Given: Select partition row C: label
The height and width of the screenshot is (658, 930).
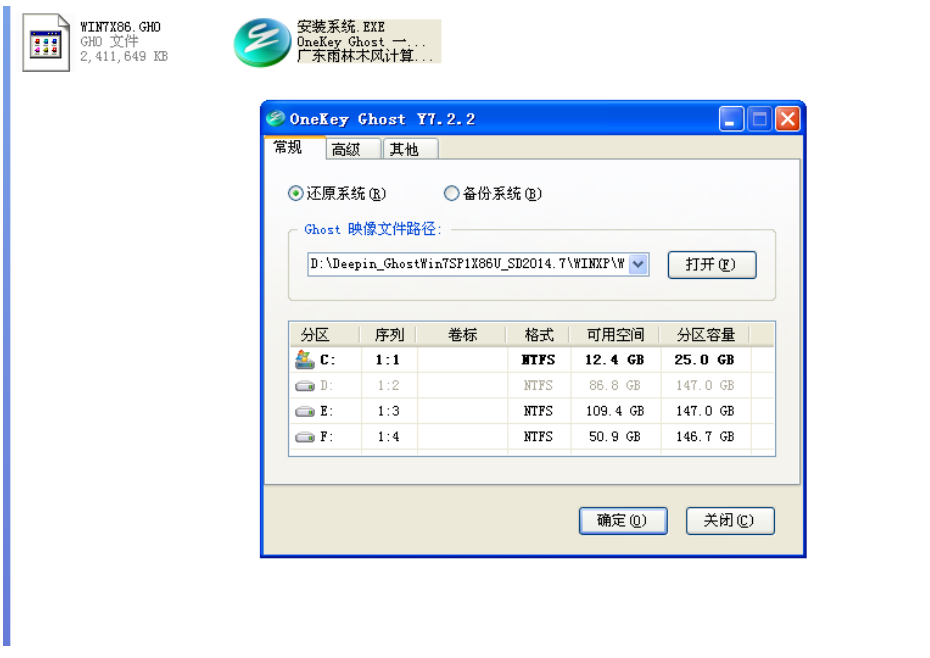Looking at the screenshot, I should point(327,360).
